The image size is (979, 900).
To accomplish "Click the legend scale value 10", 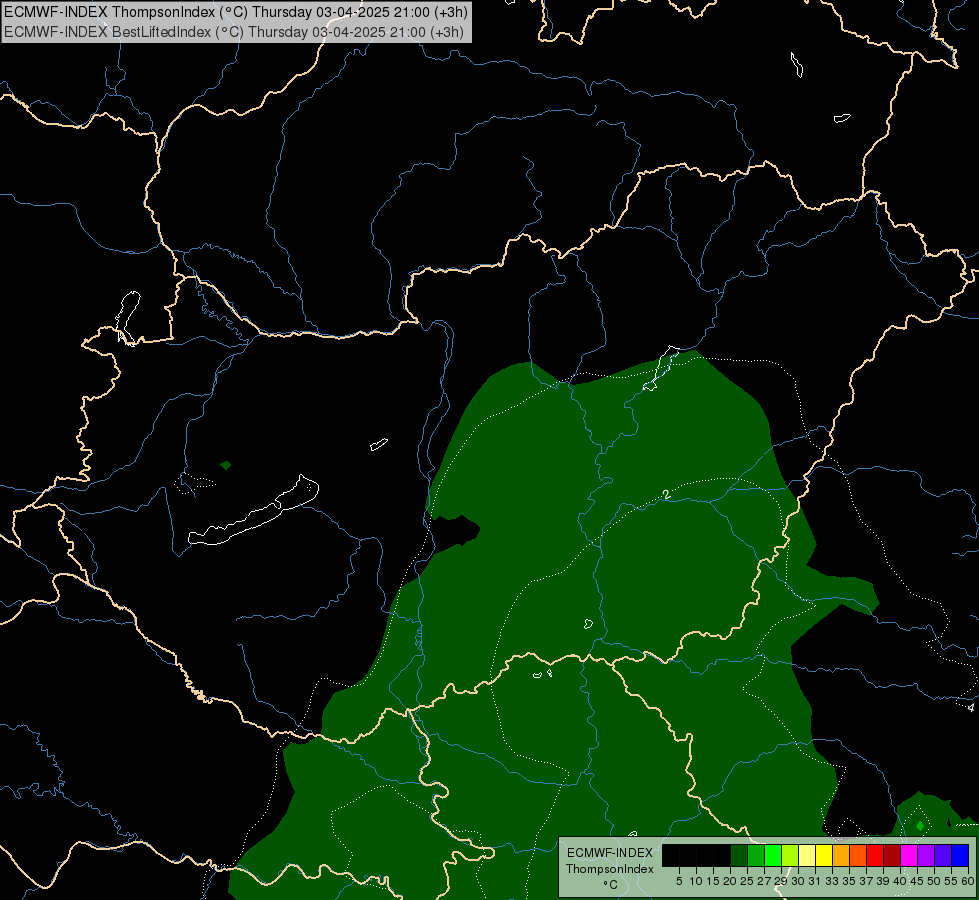I will [696, 881].
